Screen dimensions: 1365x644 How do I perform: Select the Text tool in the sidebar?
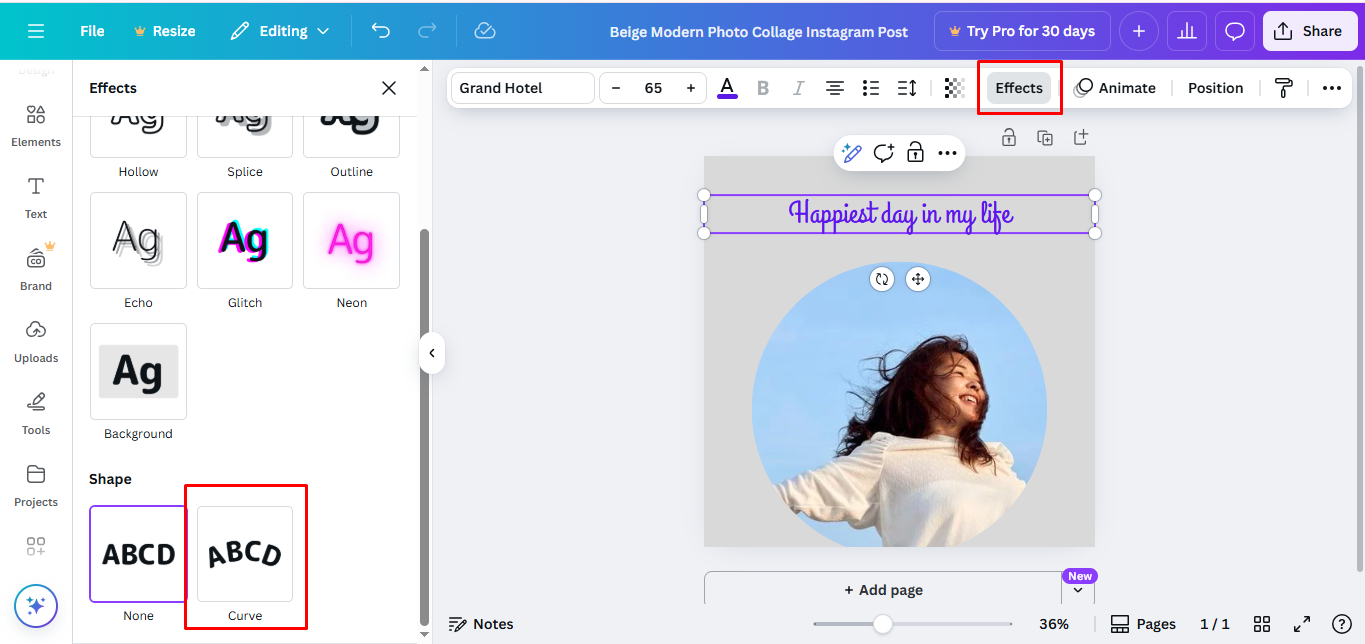[35, 196]
